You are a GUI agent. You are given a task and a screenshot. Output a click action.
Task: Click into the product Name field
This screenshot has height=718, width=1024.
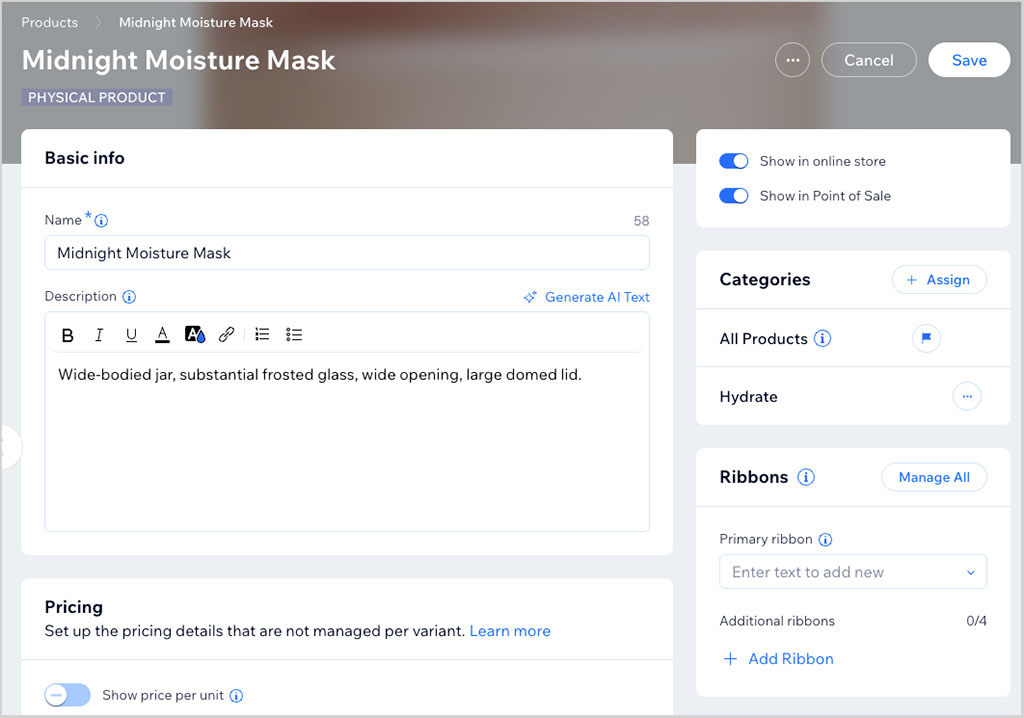(x=347, y=253)
